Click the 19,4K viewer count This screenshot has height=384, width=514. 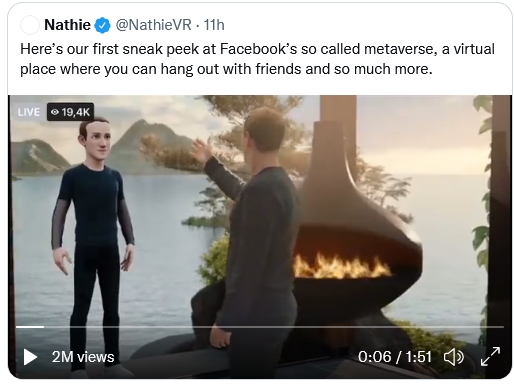(76, 112)
